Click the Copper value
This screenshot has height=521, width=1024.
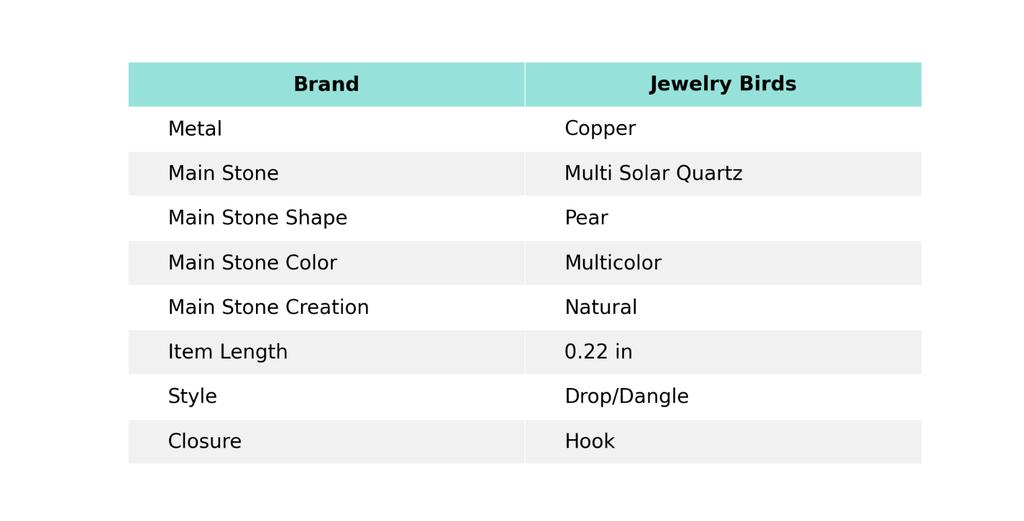600,129
